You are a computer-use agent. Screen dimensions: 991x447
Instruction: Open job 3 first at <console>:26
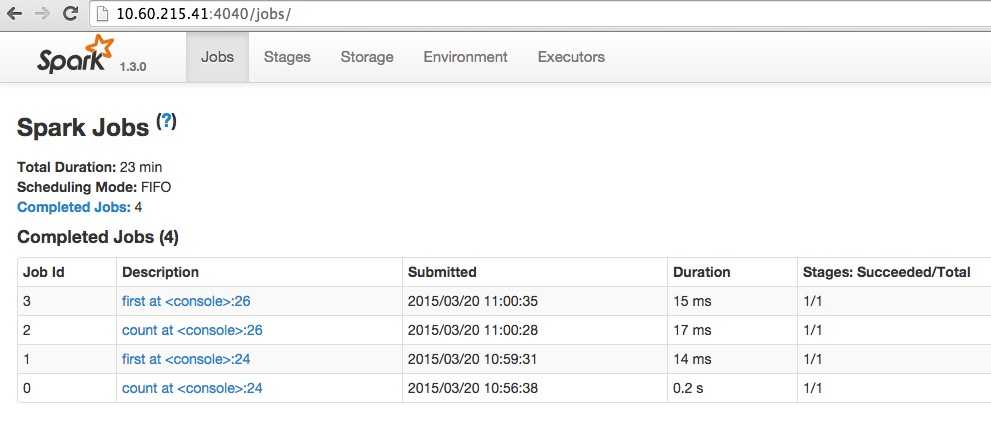[x=186, y=302]
